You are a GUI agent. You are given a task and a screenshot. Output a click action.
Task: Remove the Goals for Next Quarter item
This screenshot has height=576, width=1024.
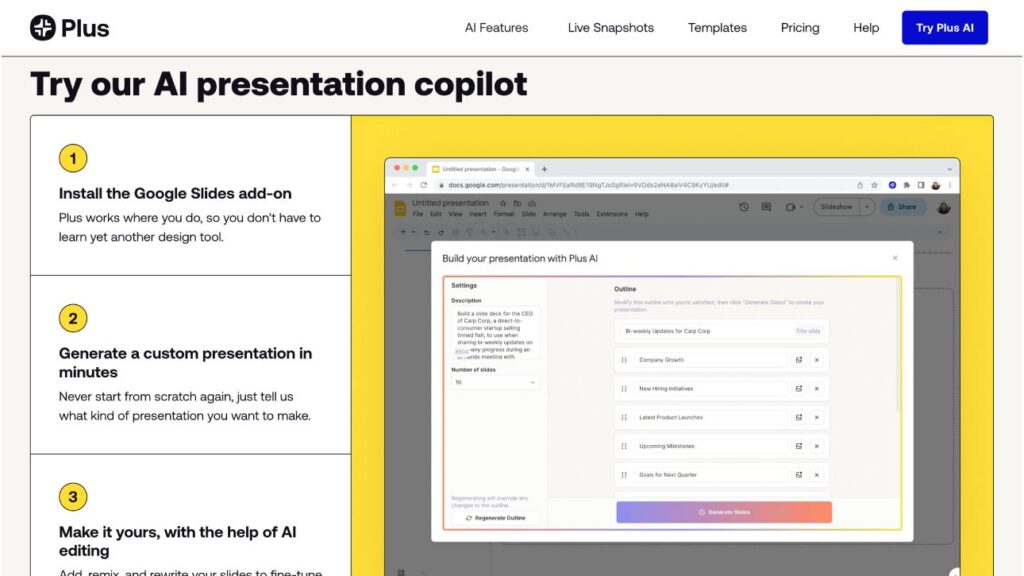click(x=816, y=475)
